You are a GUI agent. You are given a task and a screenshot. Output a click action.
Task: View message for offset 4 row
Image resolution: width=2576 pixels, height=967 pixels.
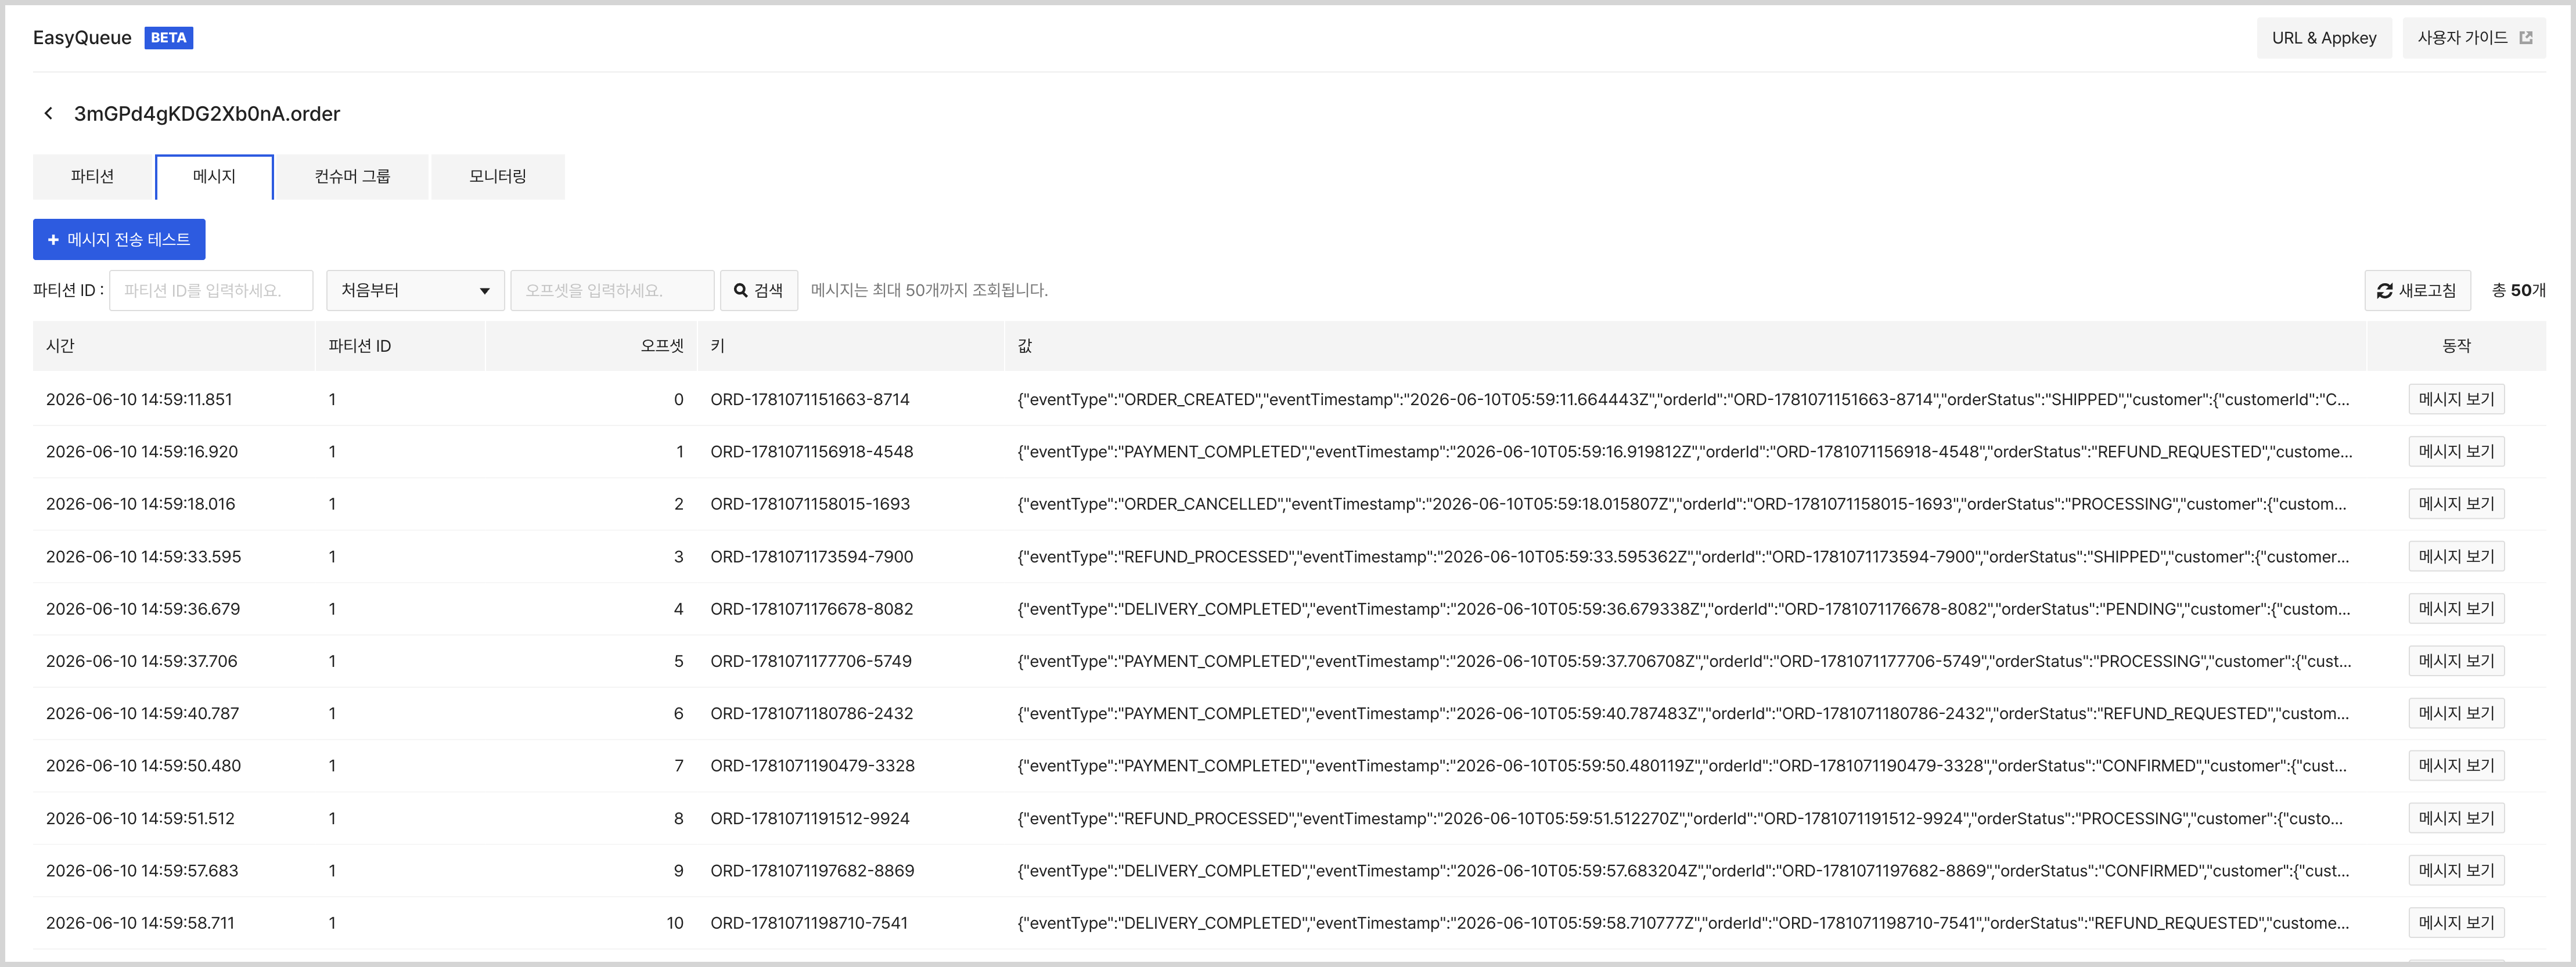pyautogui.click(x=2456, y=609)
